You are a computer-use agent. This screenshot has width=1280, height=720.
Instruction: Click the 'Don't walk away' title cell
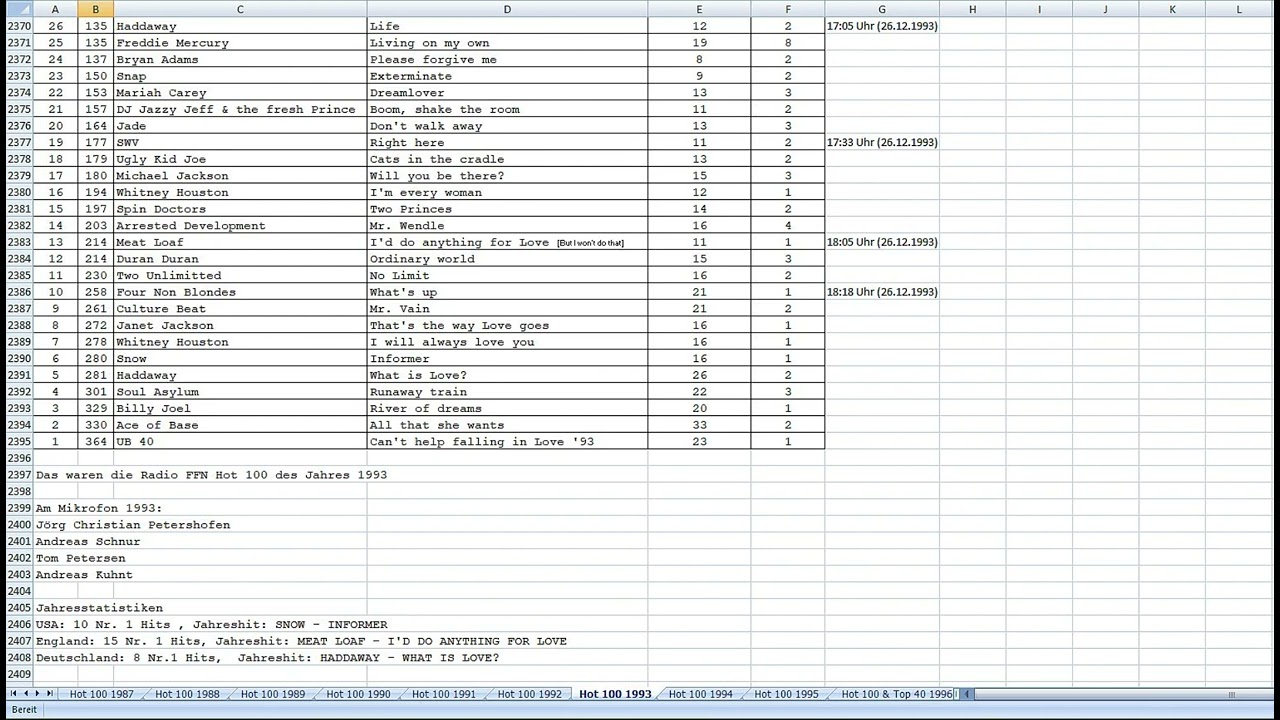[507, 126]
